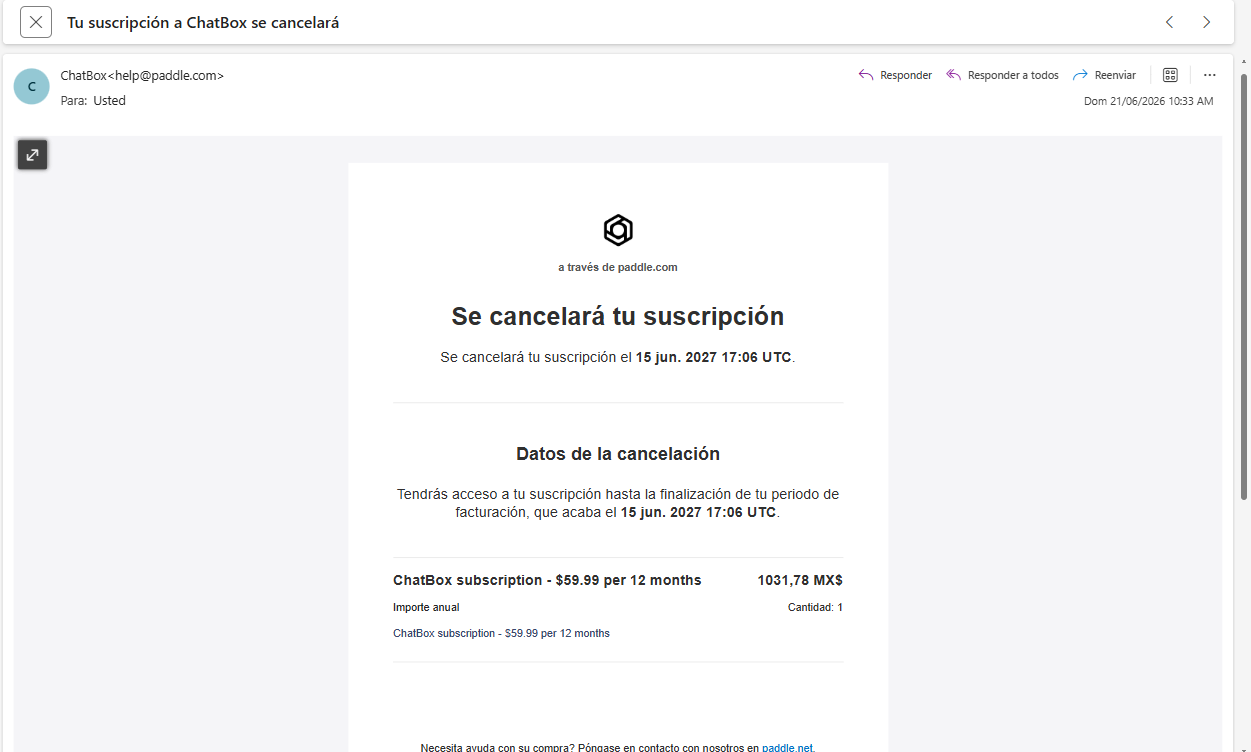Close the open email message
Viewport: 1251px width, 752px height.
[x=36, y=22]
